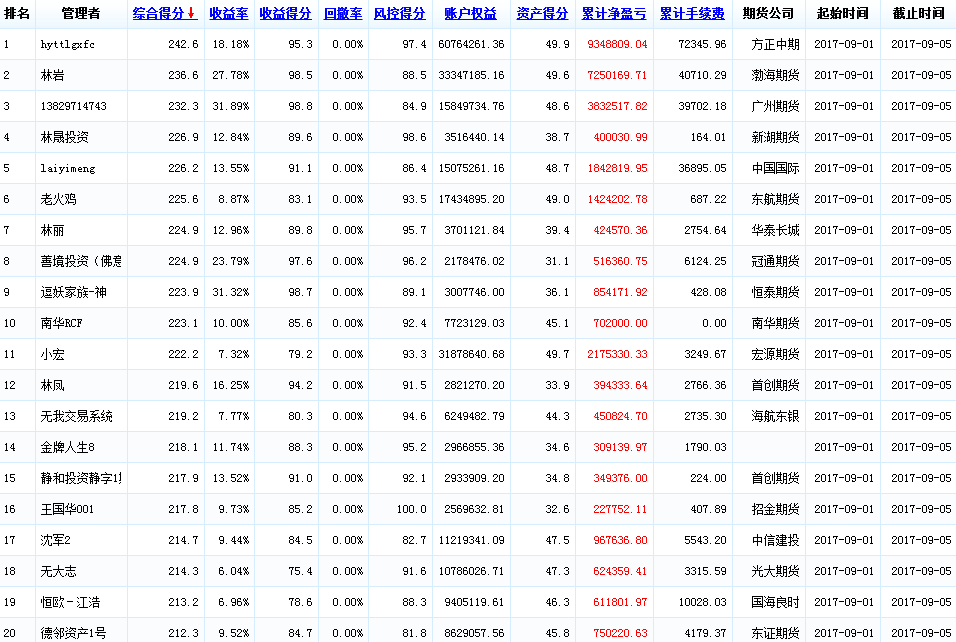
Task: Click the 管理者 column header
Action: point(81,13)
